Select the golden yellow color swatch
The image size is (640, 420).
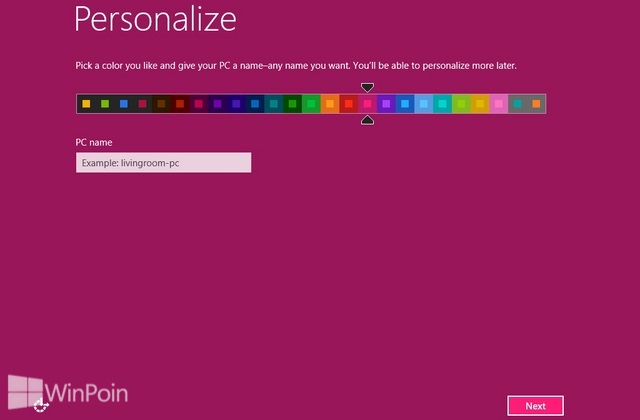point(480,104)
